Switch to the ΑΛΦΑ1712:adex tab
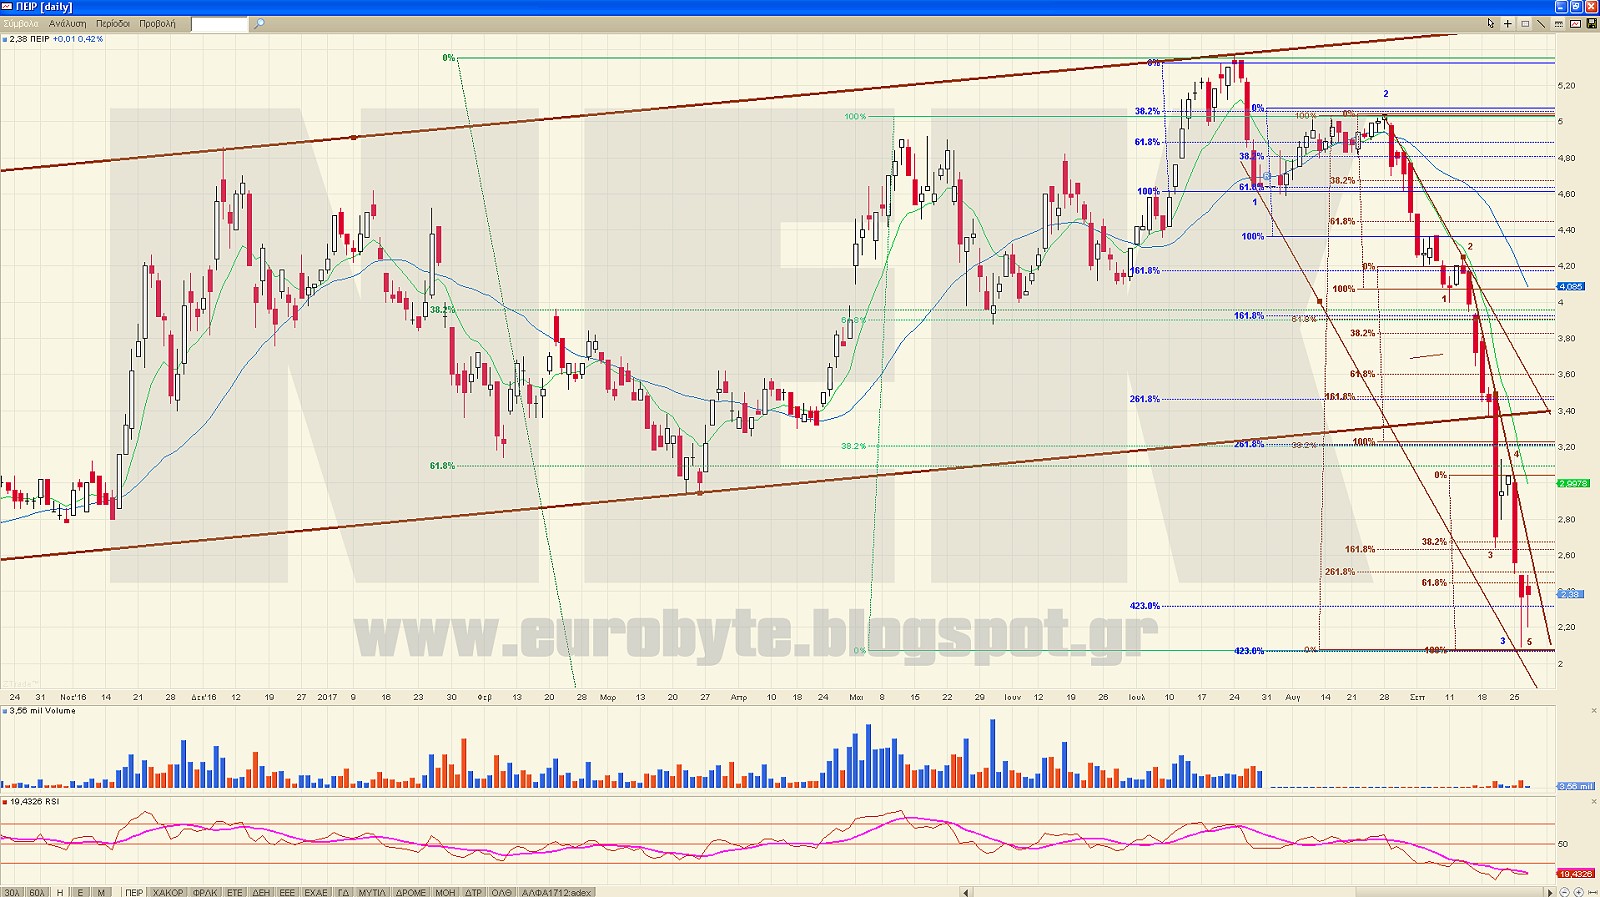 tap(557, 892)
